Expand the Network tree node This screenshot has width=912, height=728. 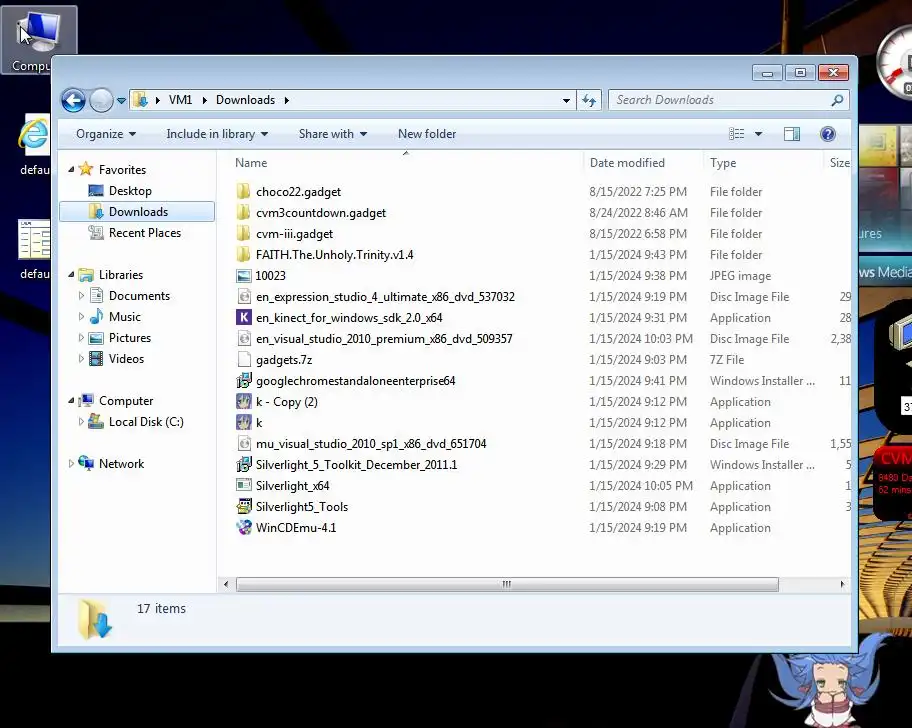pos(71,463)
